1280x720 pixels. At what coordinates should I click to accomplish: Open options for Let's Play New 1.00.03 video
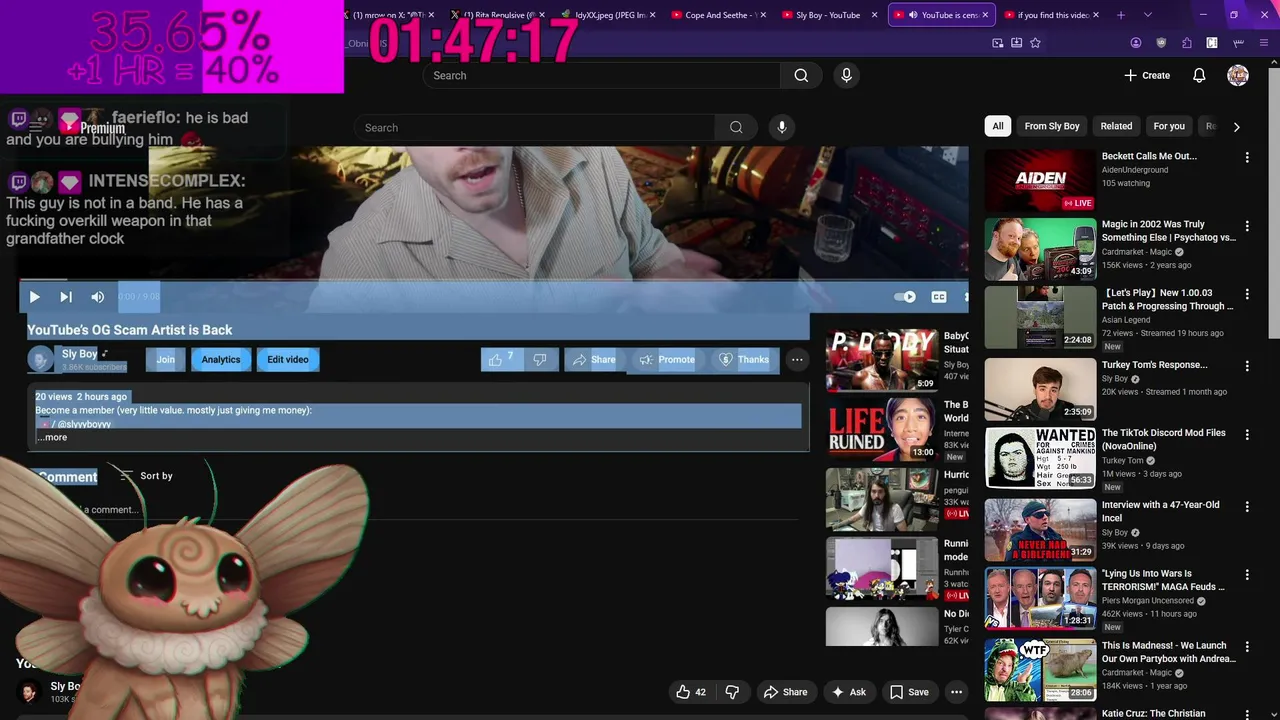coord(1247,295)
